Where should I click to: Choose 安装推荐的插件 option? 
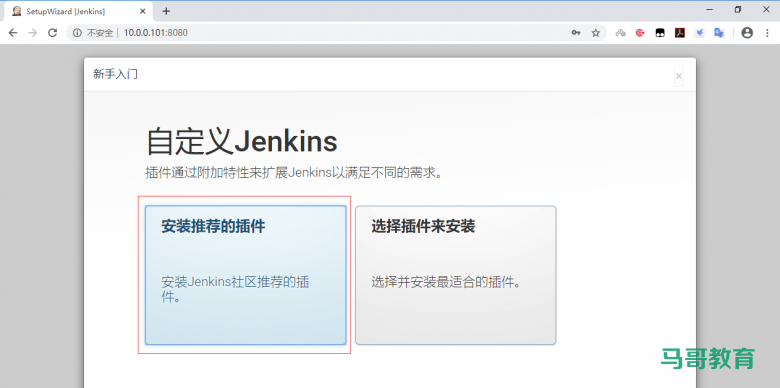(245, 275)
